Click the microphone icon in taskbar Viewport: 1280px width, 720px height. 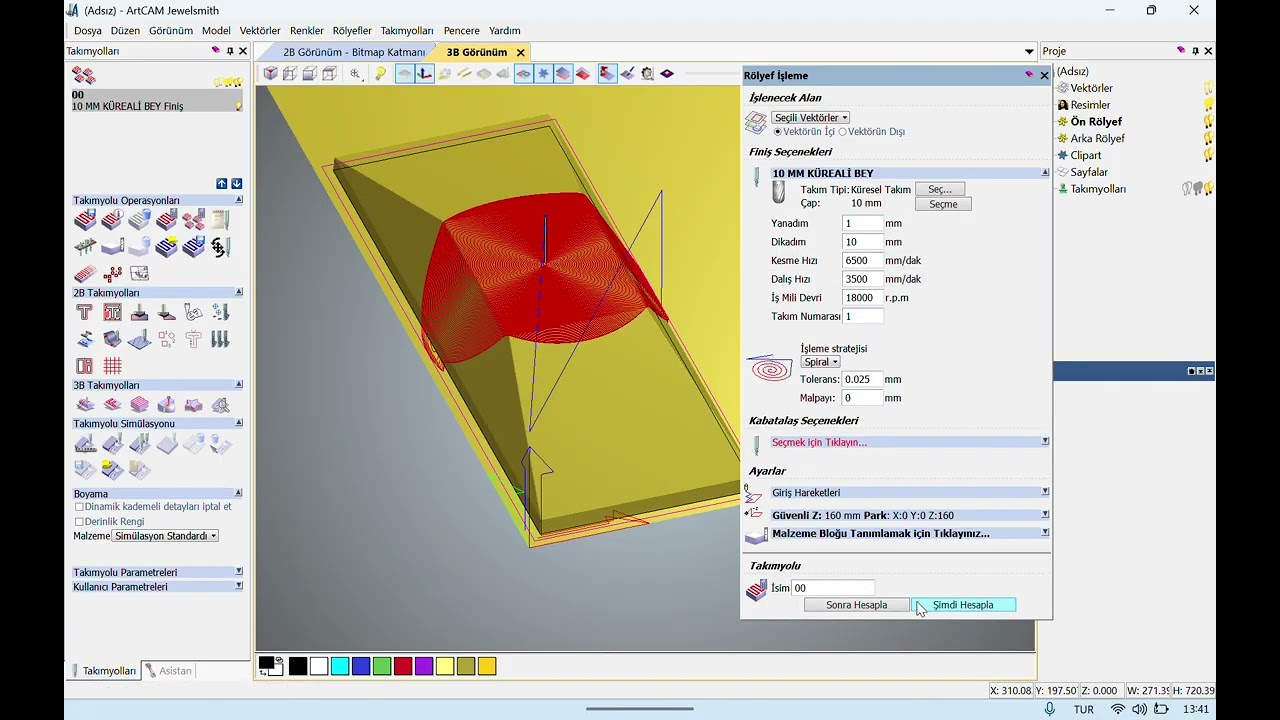1049,709
